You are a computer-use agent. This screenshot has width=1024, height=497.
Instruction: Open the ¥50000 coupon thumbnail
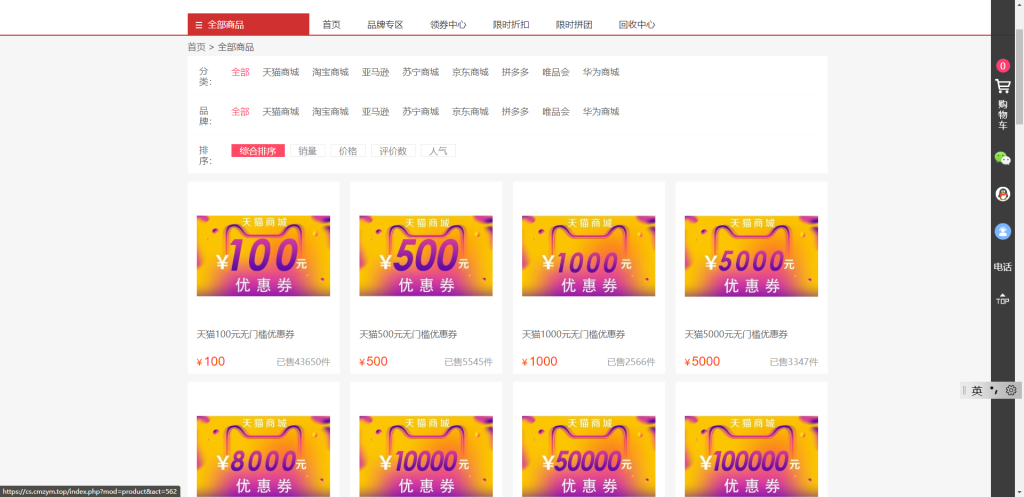click(x=588, y=457)
